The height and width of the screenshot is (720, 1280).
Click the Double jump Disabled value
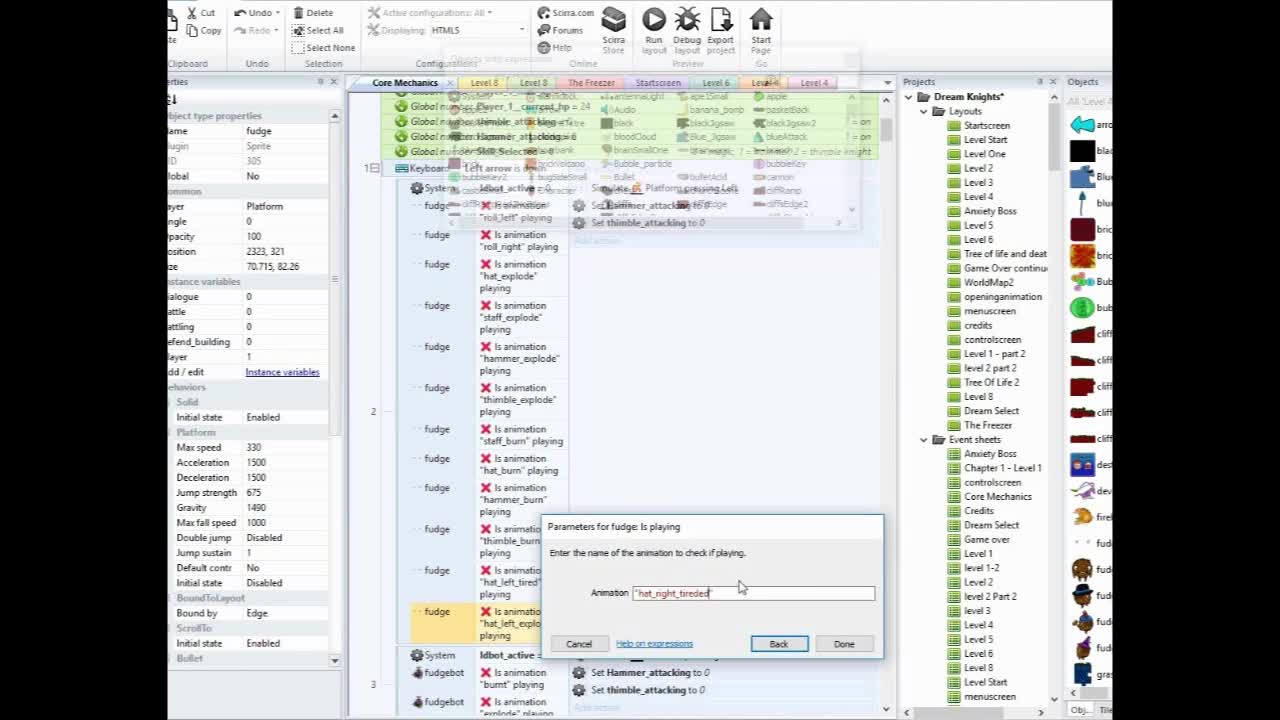pos(285,538)
